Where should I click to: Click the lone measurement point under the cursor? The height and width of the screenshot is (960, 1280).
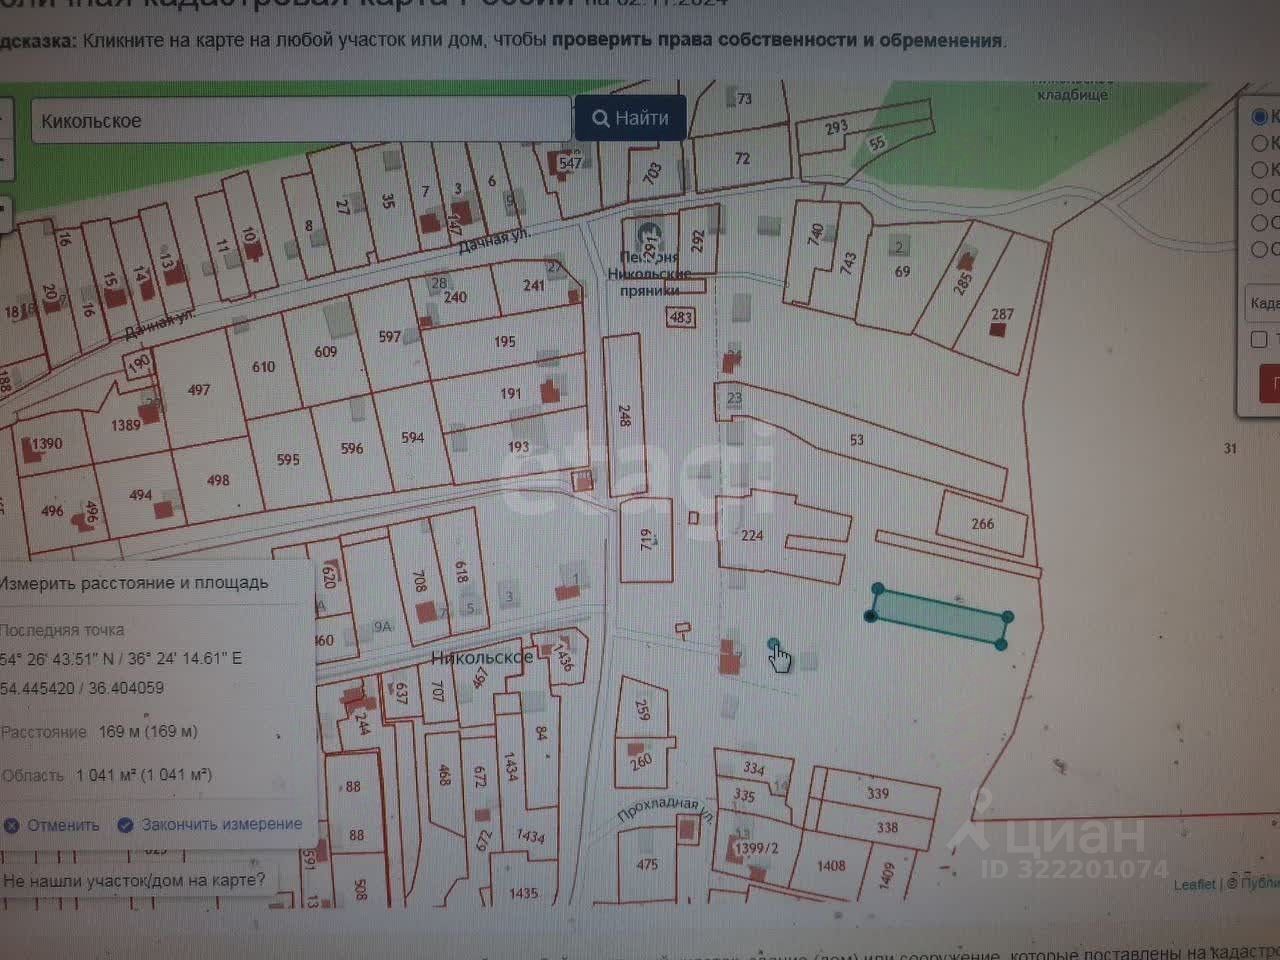click(x=773, y=644)
